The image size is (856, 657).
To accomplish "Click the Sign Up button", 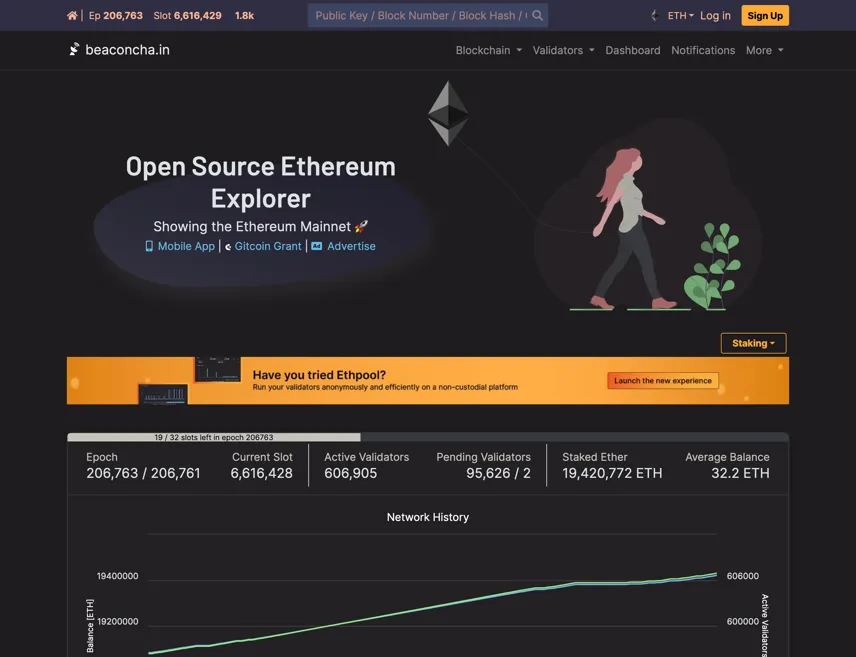I will [765, 15].
